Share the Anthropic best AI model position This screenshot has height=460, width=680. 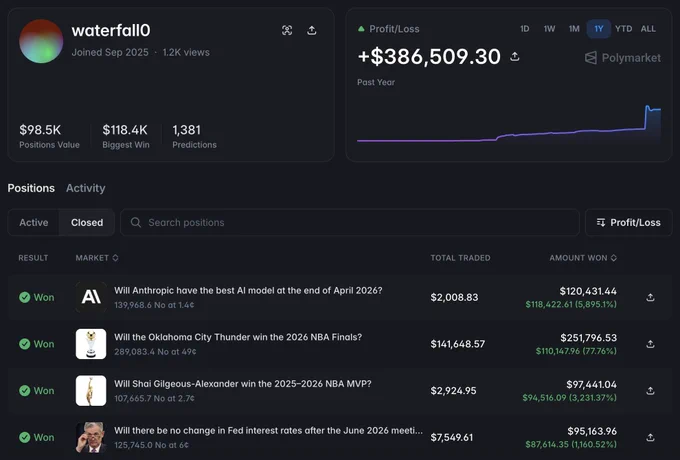tap(650, 297)
